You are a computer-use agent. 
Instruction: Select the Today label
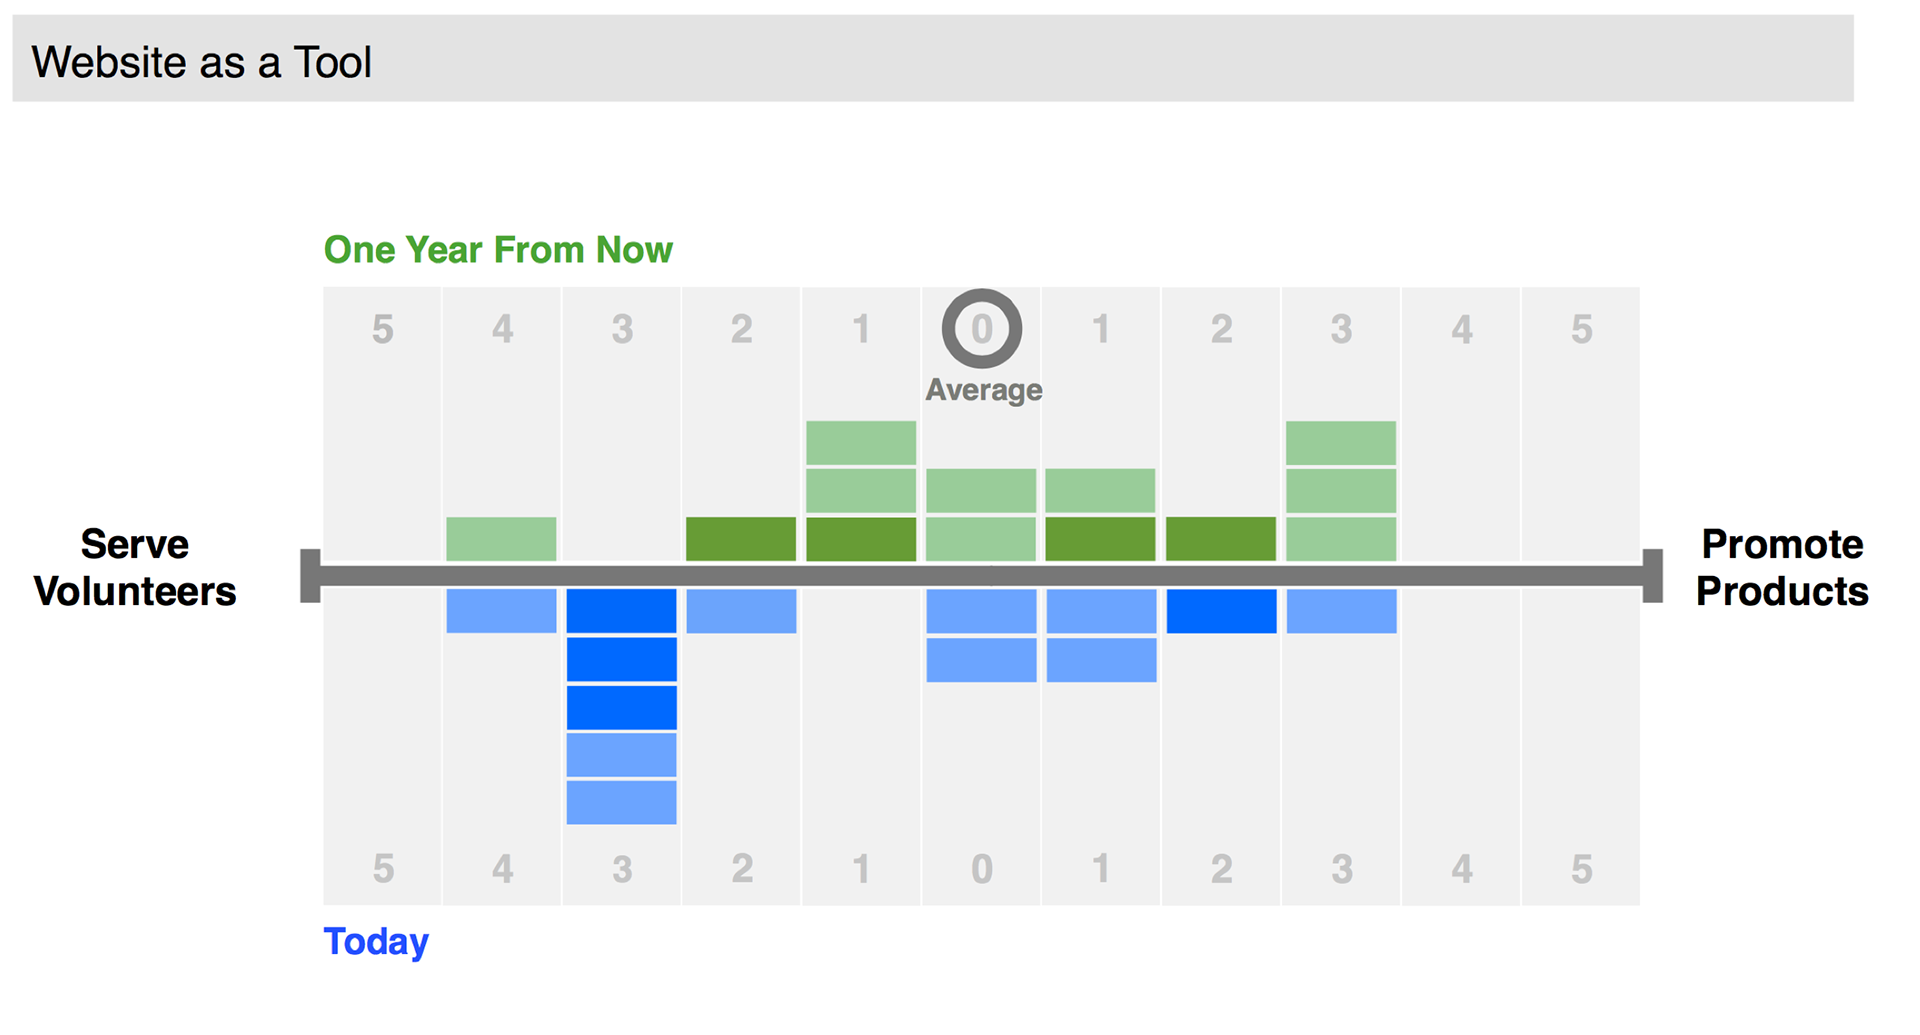376,941
